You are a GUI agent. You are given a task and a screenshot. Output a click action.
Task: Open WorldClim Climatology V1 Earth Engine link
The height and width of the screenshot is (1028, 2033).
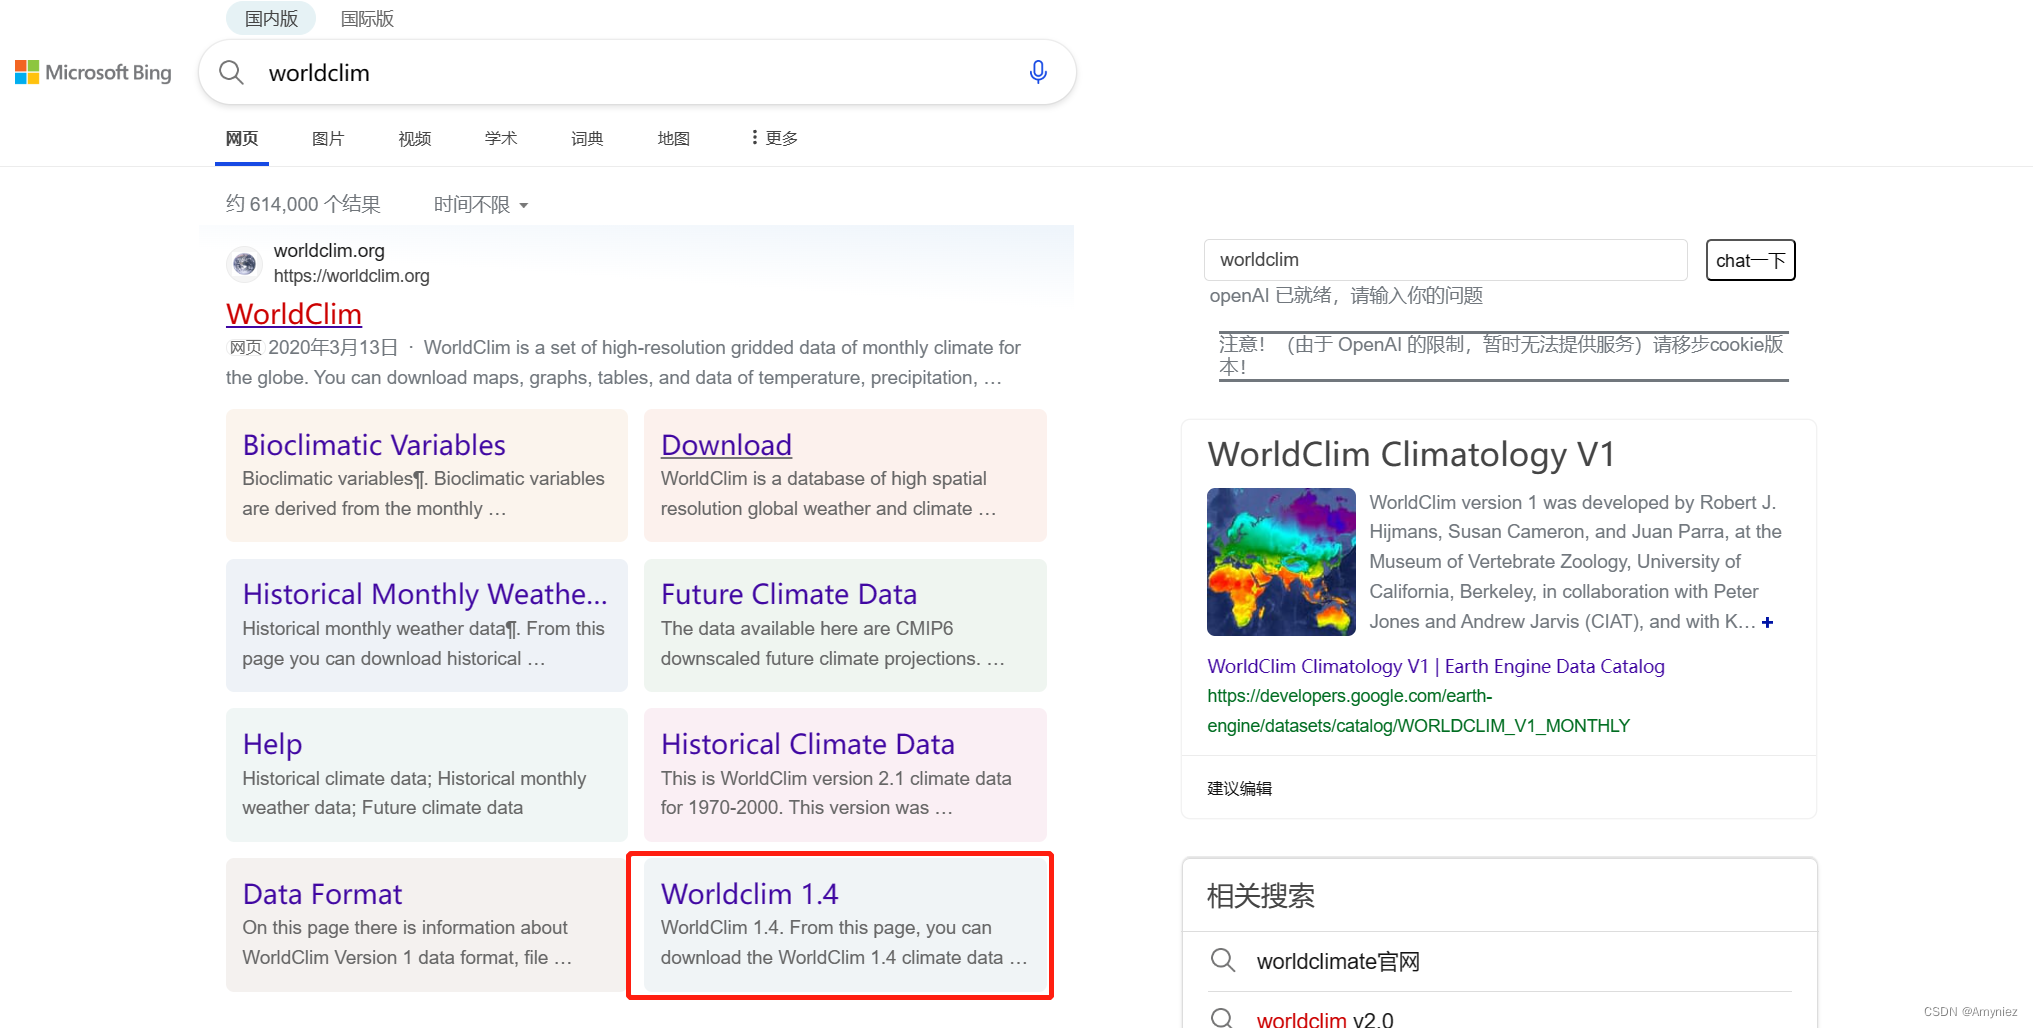point(1436,666)
